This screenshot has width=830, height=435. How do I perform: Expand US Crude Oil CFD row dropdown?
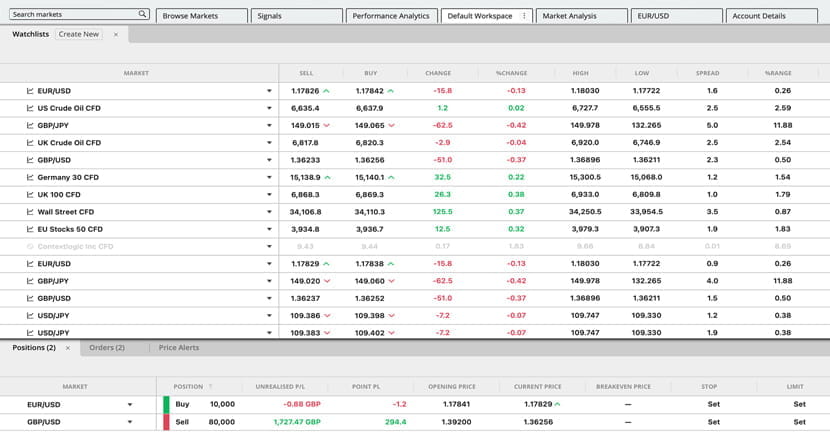coord(269,108)
